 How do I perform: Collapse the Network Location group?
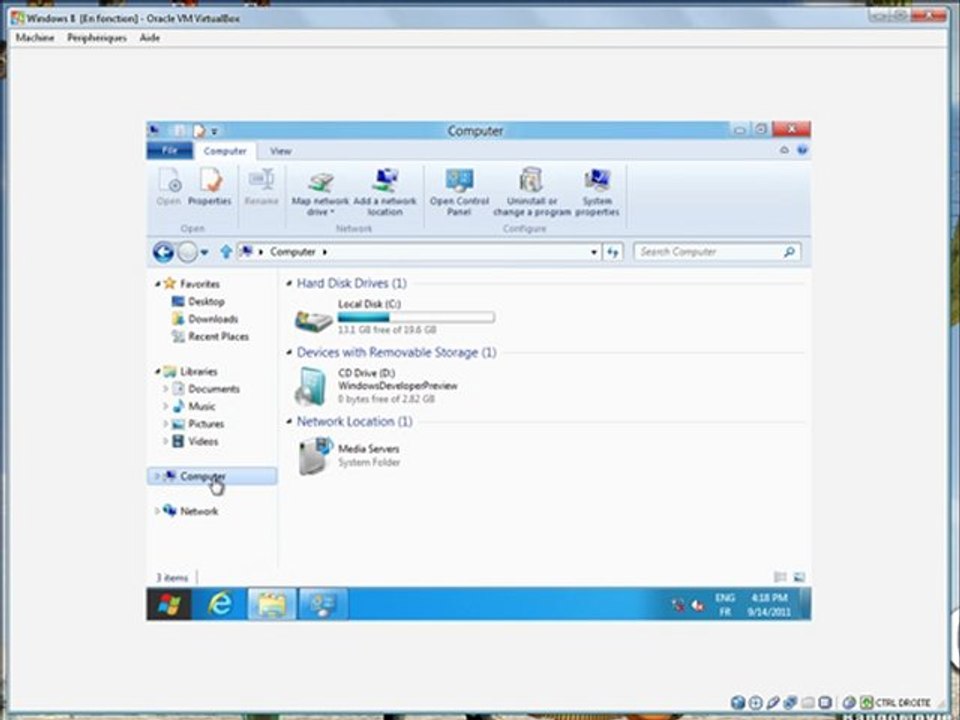pos(289,422)
